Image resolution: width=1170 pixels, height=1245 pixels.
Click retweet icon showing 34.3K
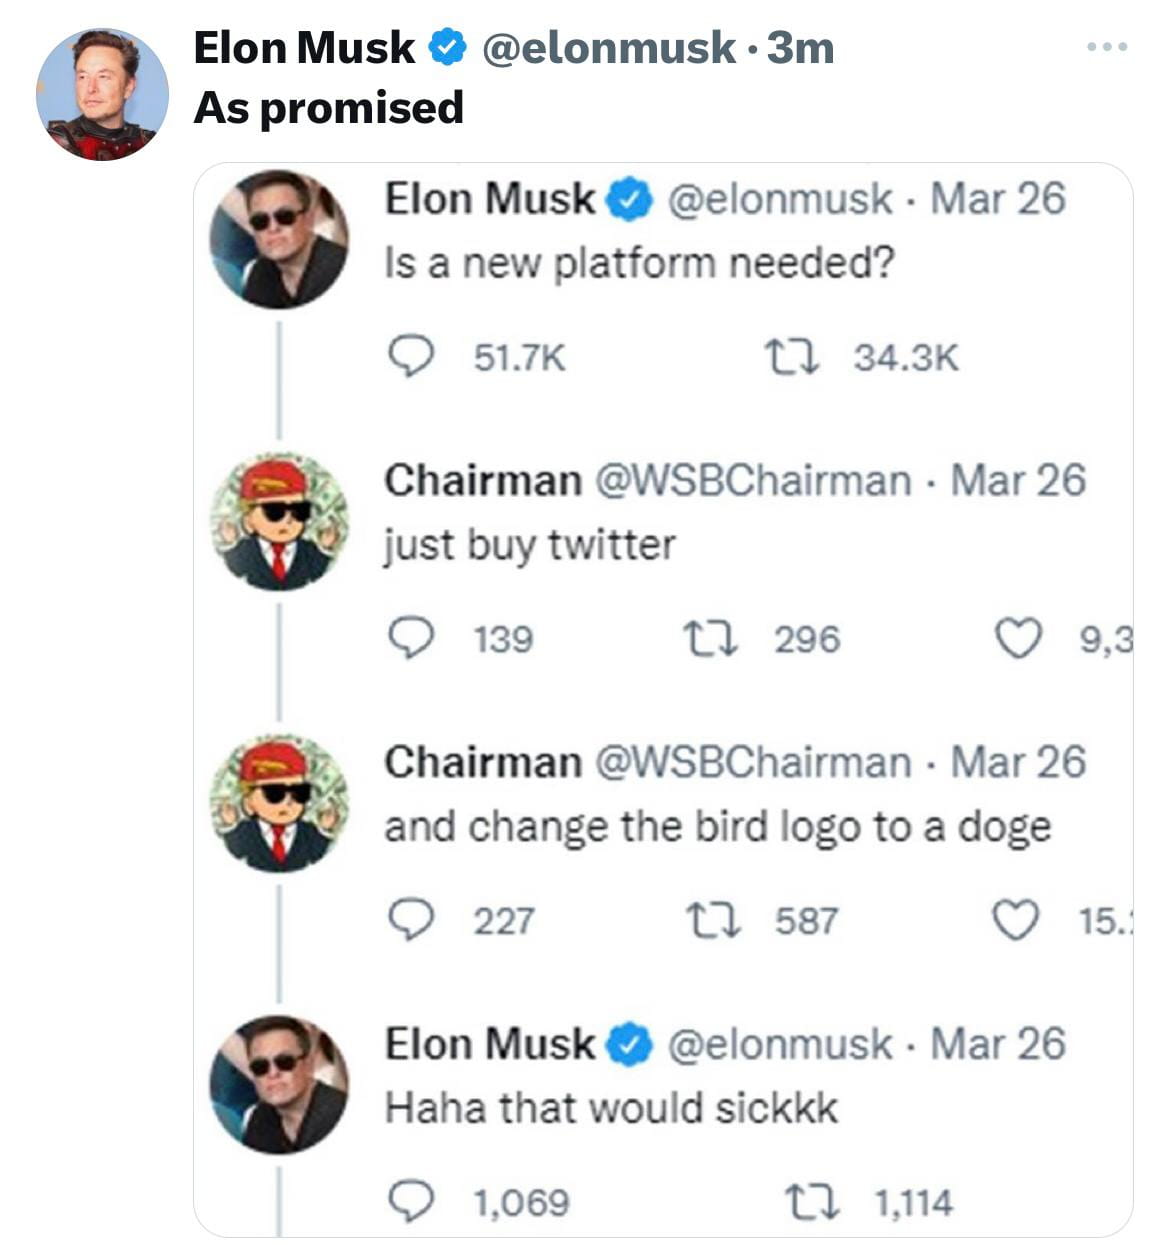pyautogui.click(x=791, y=356)
